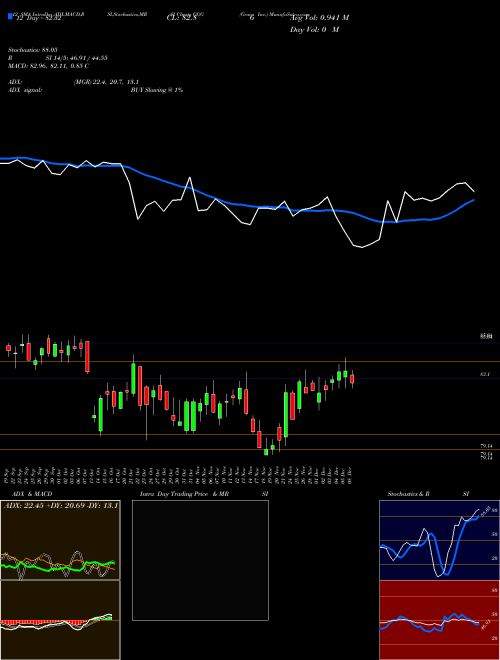Click the 'Avg Vol: 0.941 M' text
Viewport: 500px width, 660px height.
click(x=319, y=18)
